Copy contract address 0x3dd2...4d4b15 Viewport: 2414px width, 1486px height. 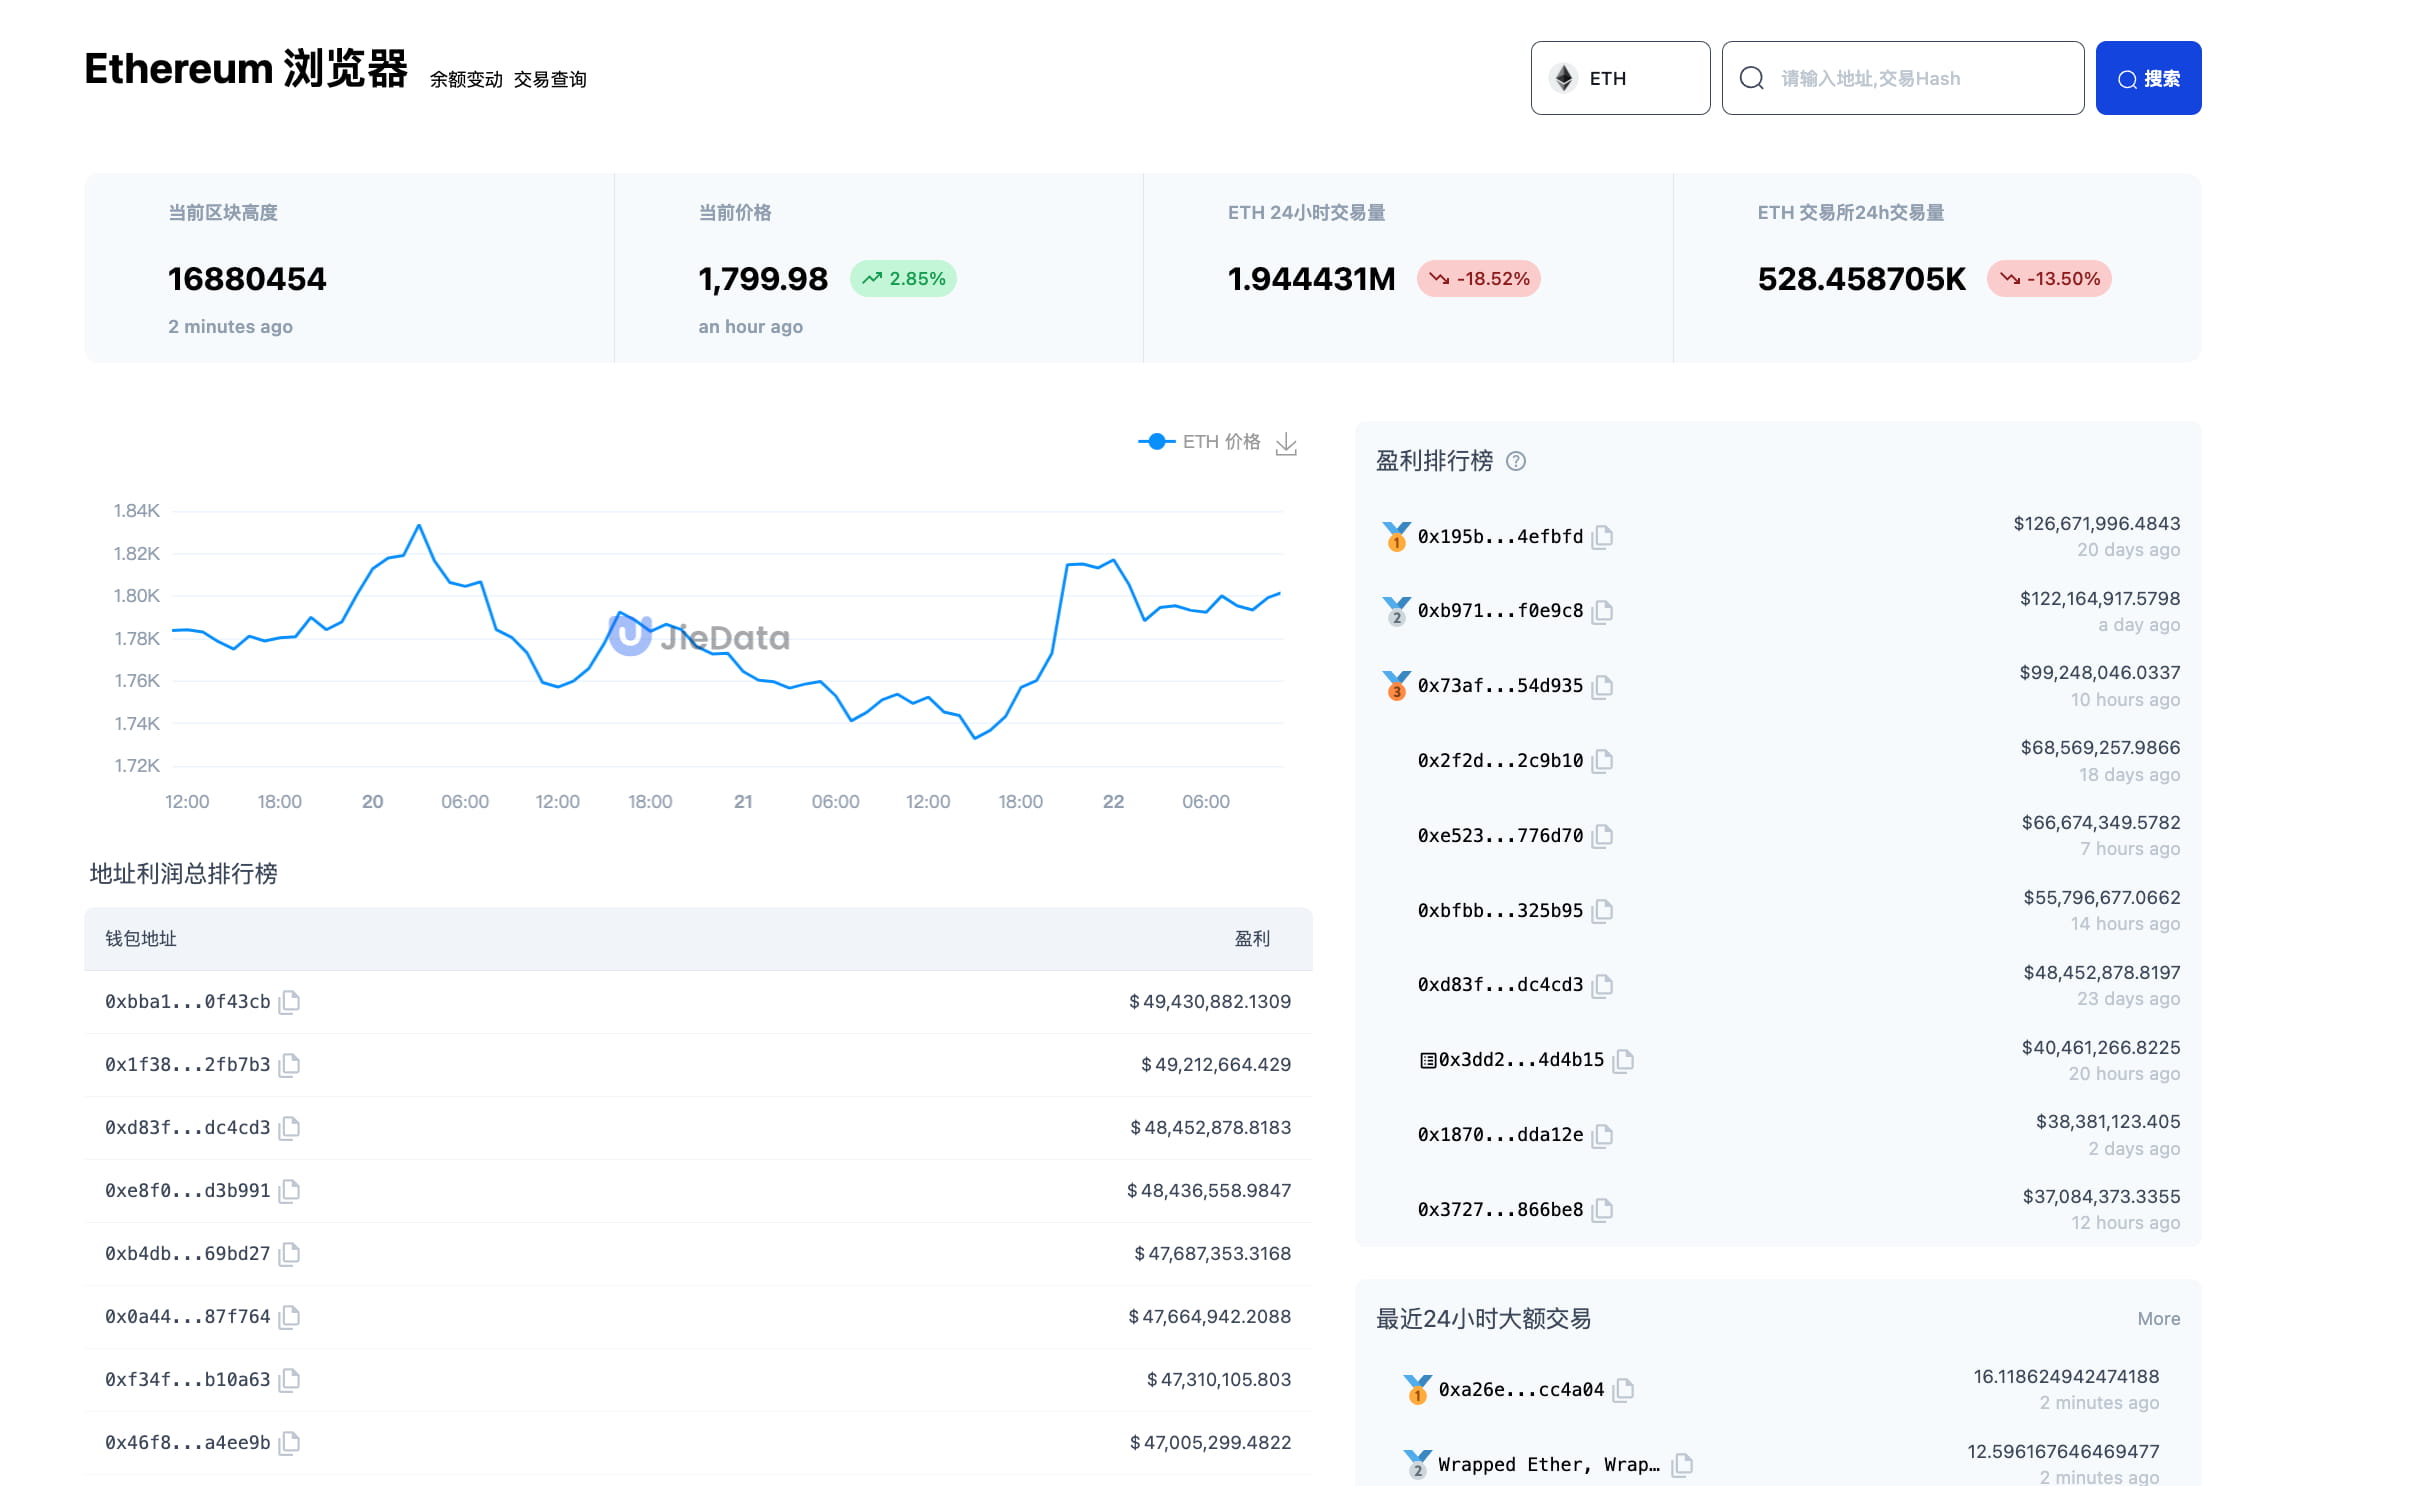coord(1623,1060)
